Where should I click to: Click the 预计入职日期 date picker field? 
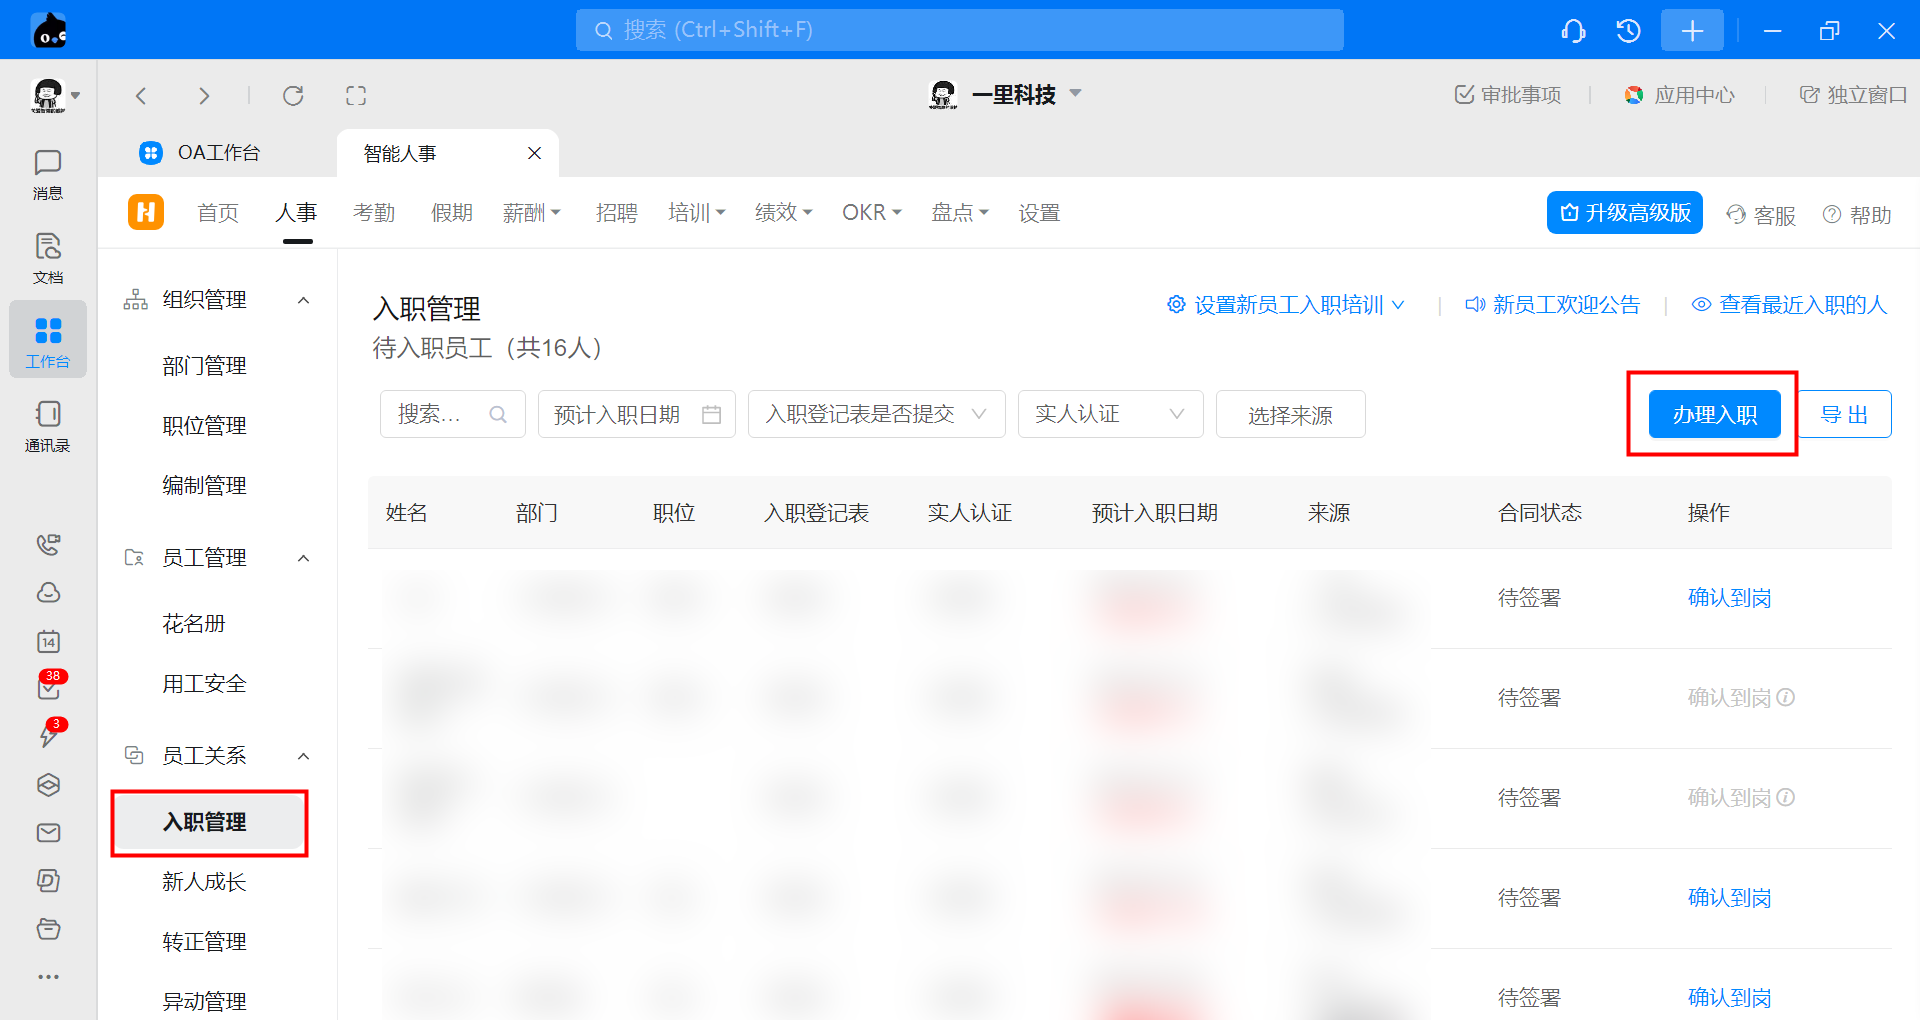636,414
